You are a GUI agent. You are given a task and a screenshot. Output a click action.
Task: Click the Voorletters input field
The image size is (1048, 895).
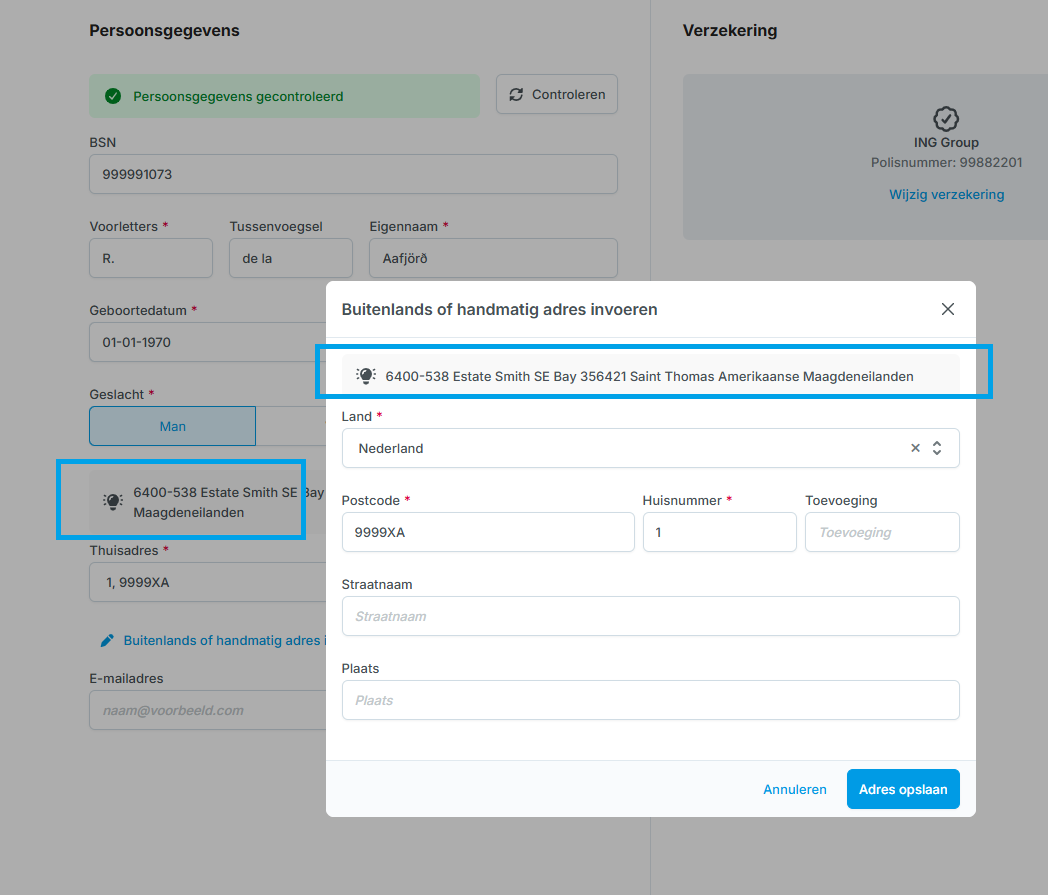[x=151, y=258]
